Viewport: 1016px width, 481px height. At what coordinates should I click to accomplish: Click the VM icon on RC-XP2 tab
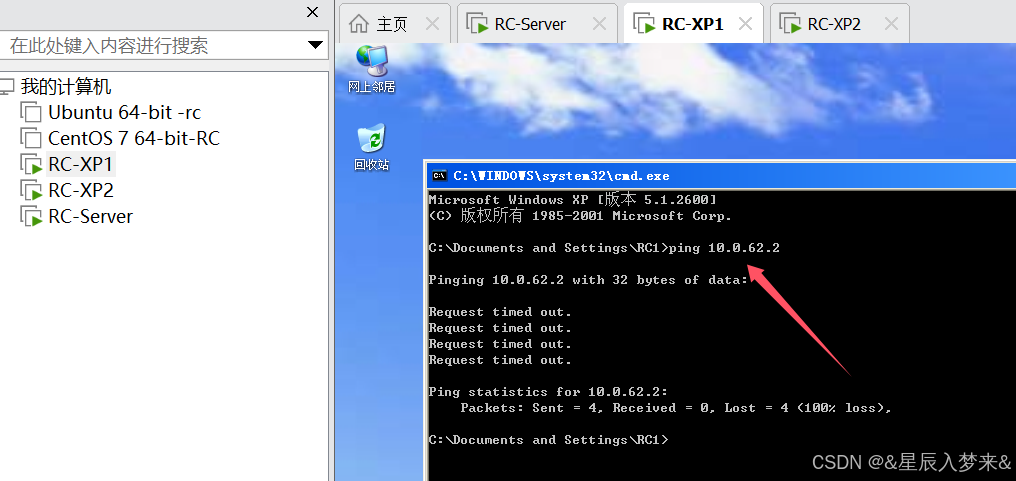coord(790,24)
